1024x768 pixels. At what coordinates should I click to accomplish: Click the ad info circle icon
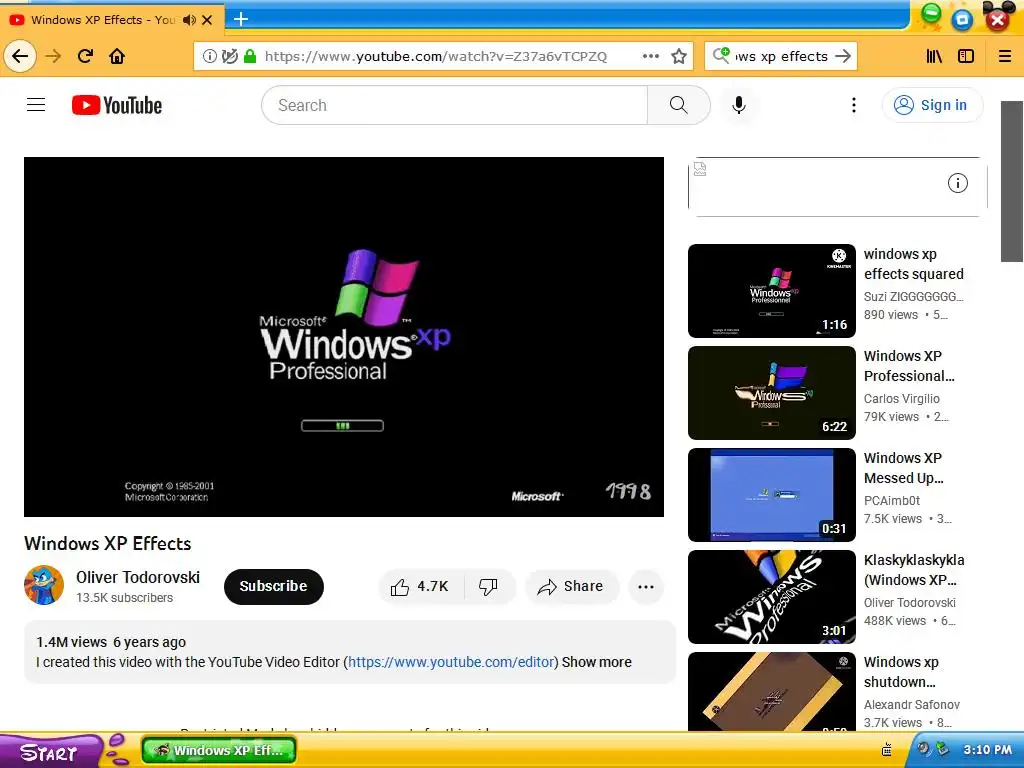[957, 183]
